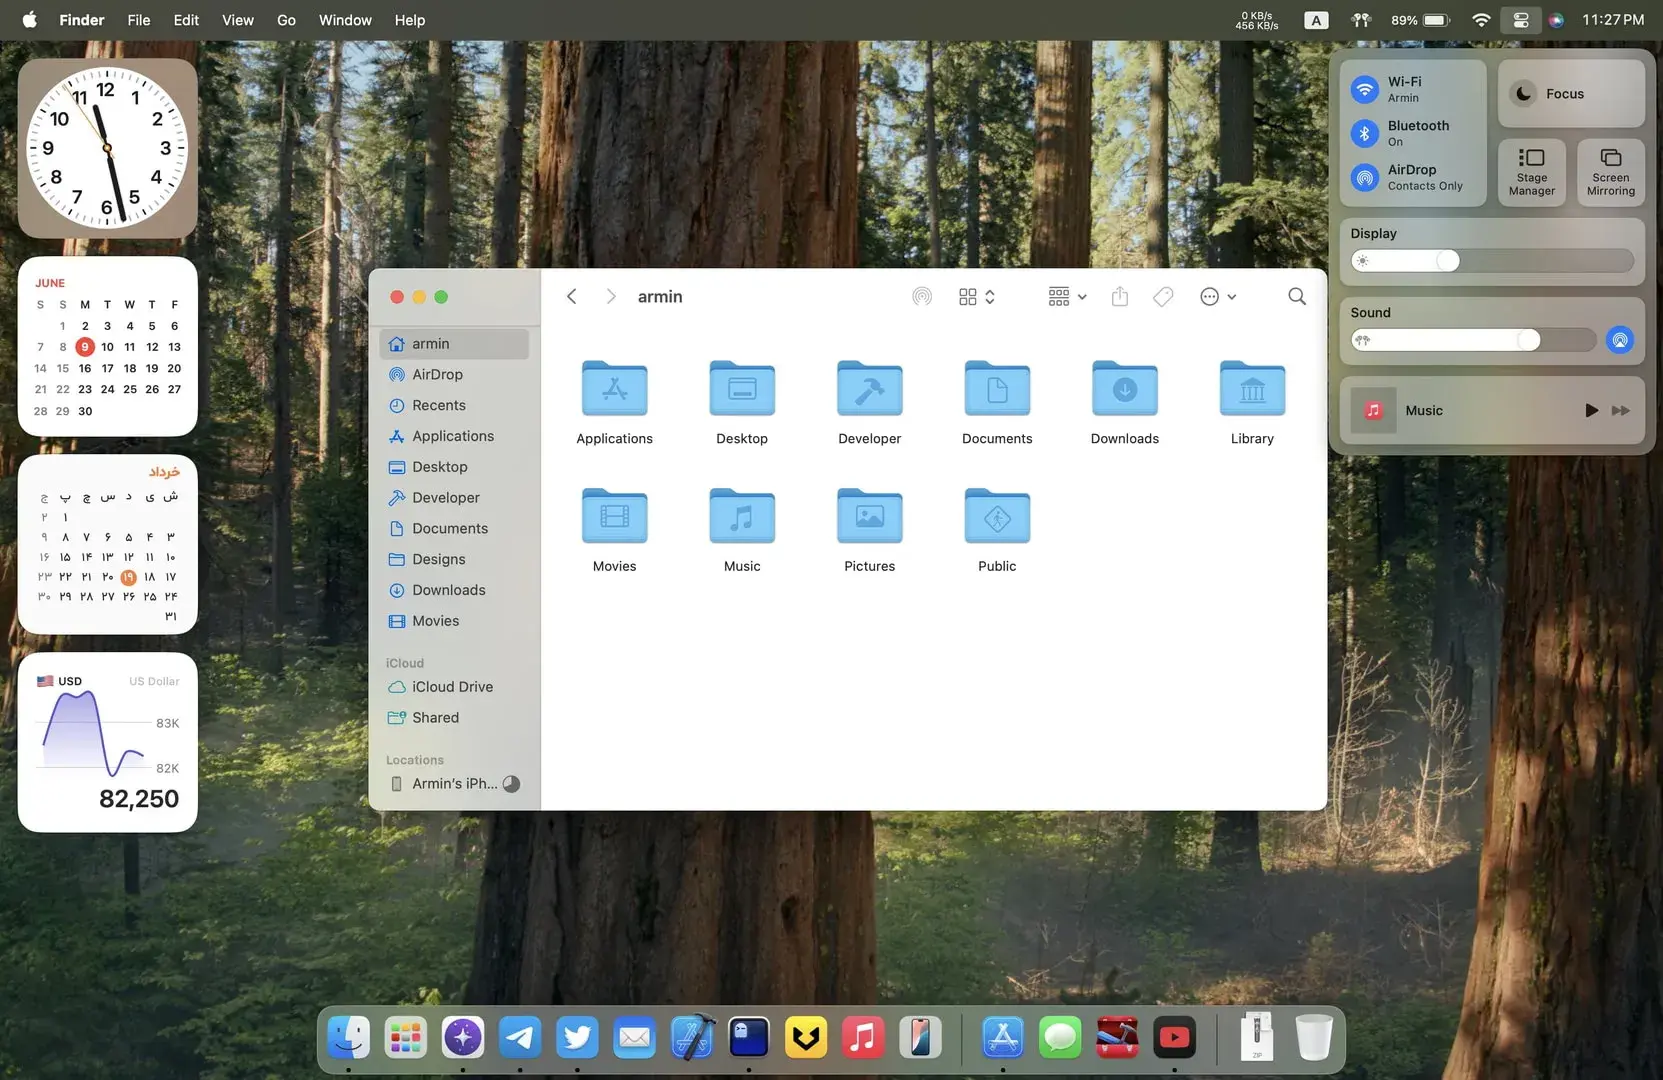The image size is (1663, 1080).
Task: Click the Share icon in the Finder toolbar
Action: point(1119,296)
